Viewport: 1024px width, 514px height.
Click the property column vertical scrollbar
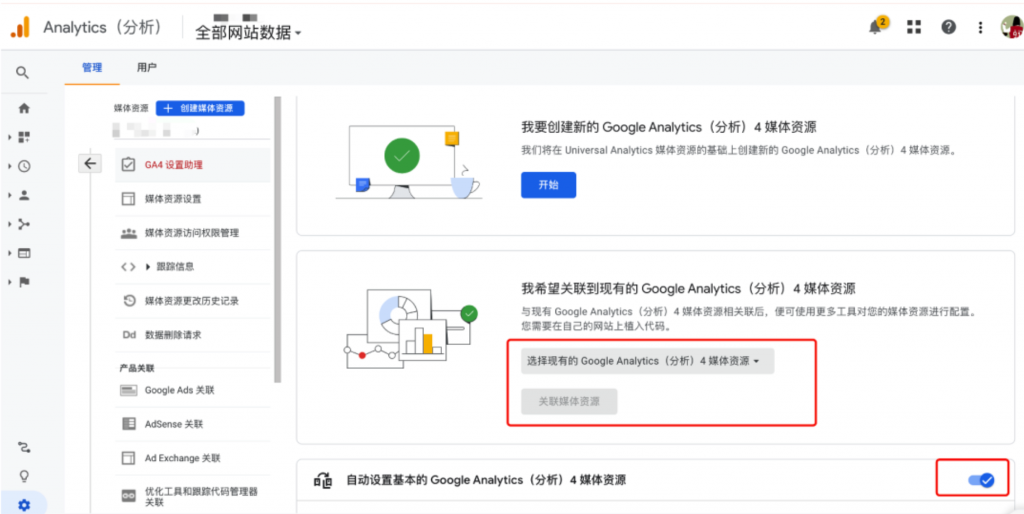tap(277, 240)
